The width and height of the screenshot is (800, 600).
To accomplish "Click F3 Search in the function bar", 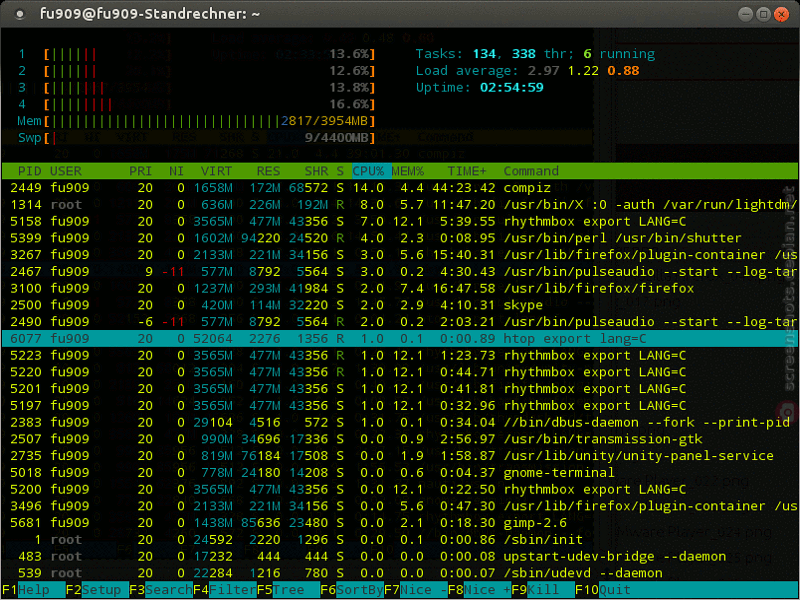I will coord(161,590).
